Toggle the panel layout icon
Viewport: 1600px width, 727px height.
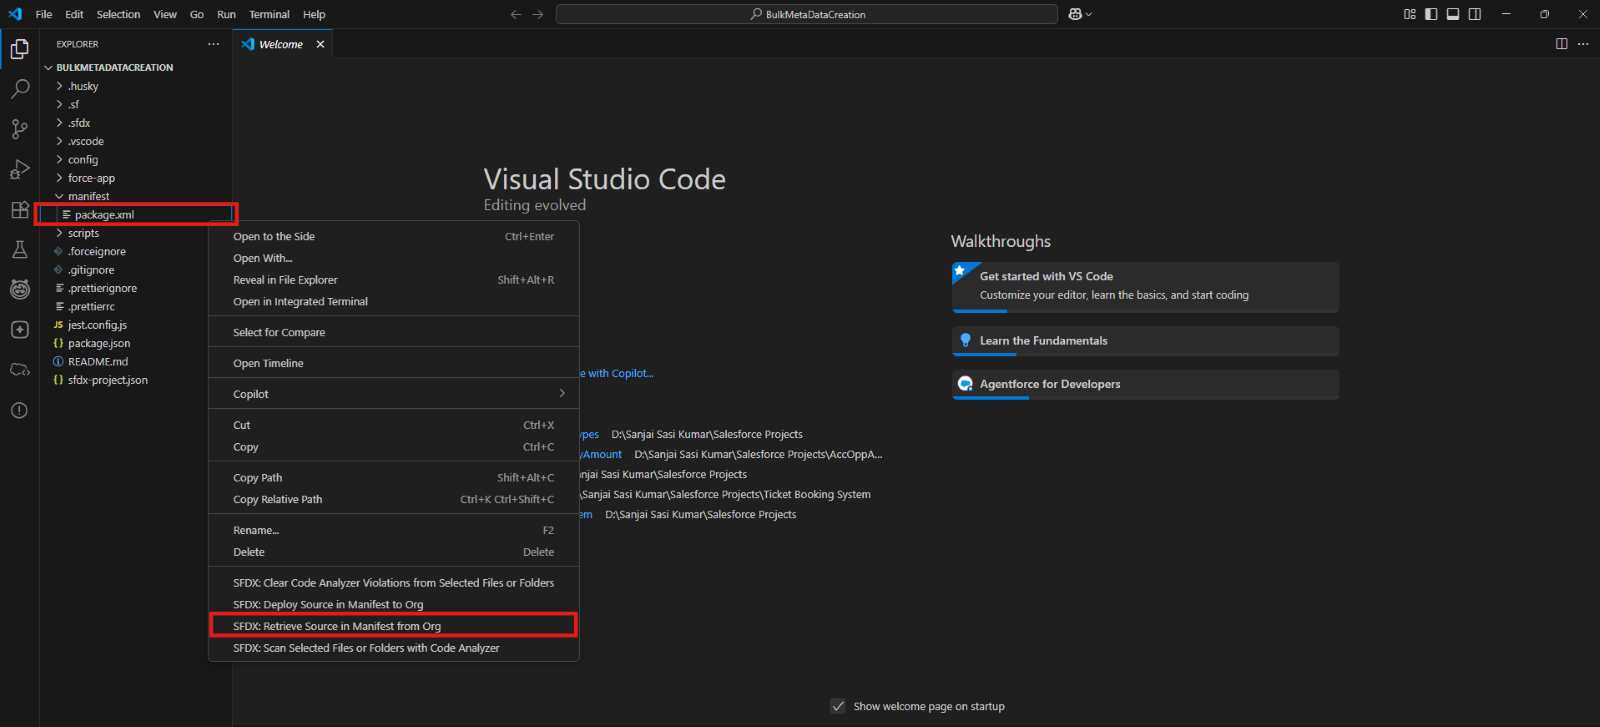pos(1453,14)
